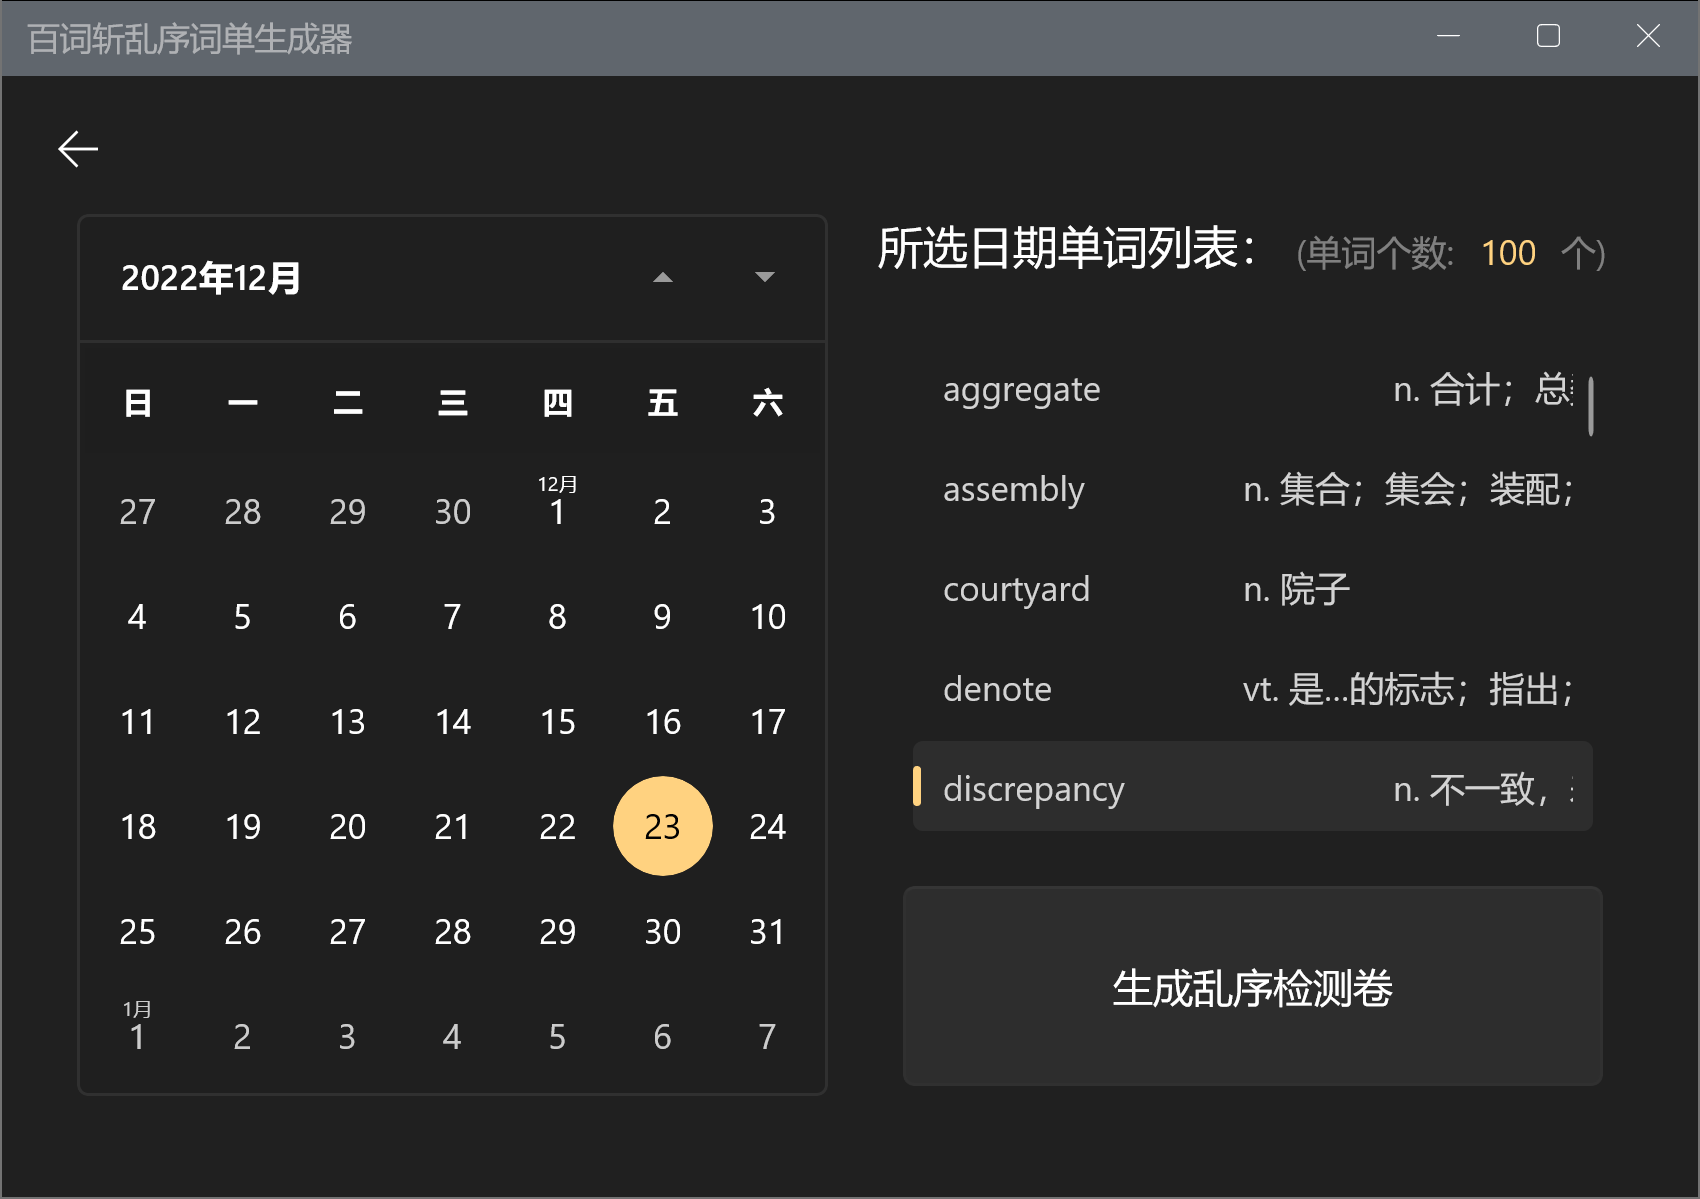Choose December 9 in the calendar
Screen dimensions: 1700x1199
662,616
